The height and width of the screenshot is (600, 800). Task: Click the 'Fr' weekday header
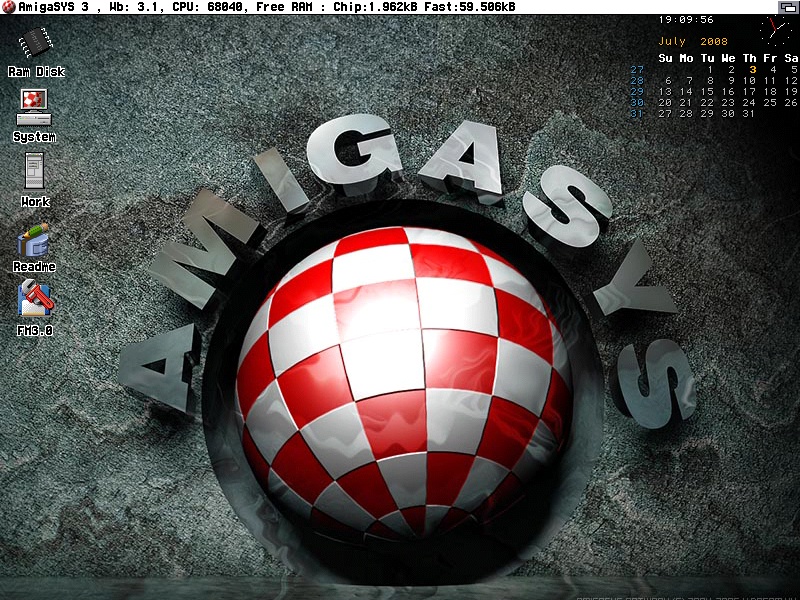(x=770, y=58)
